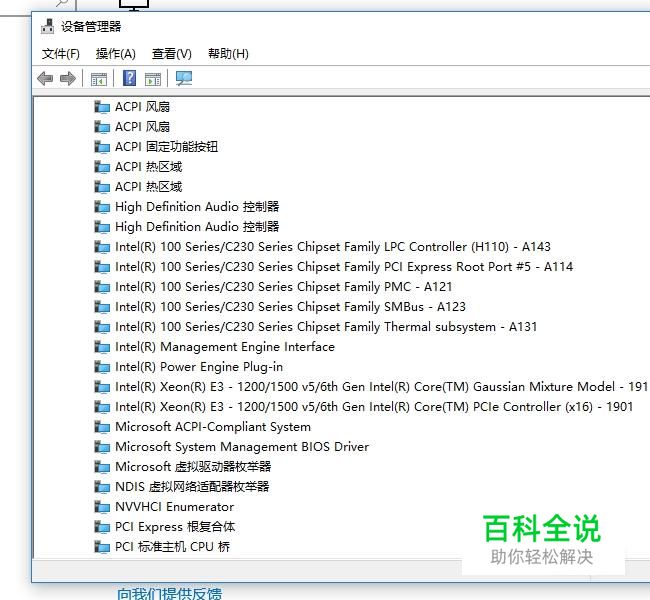The image size is (650, 600).
Task: Click the device icon beside Intel(R) Management Engine Interface
Action: pos(102,347)
